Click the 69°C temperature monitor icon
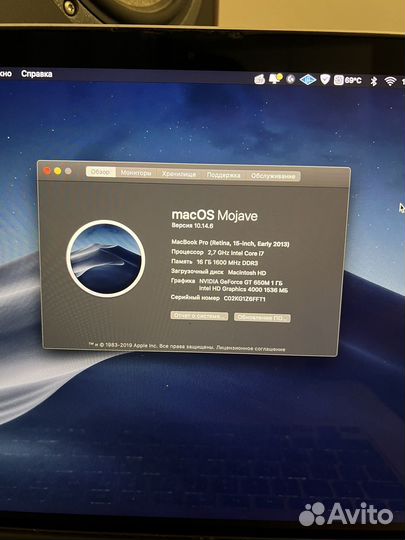The width and height of the screenshot is (405, 540). pyautogui.click(x=348, y=80)
